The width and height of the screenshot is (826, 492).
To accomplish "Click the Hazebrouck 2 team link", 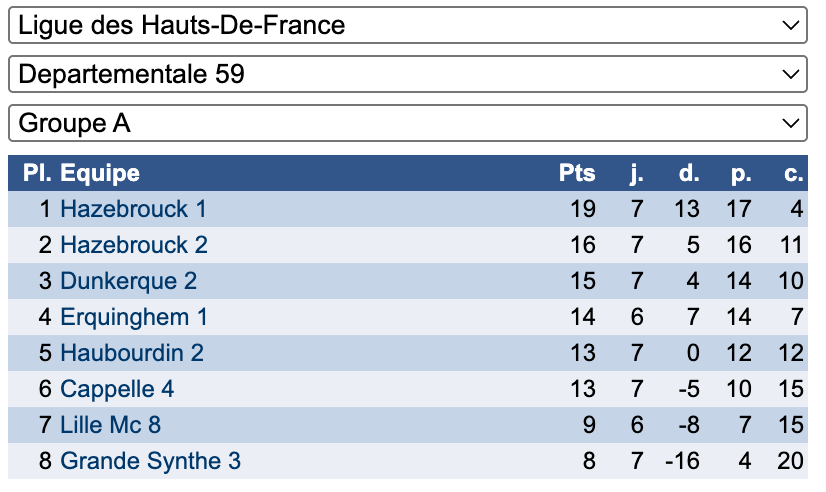I will pos(134,245).
